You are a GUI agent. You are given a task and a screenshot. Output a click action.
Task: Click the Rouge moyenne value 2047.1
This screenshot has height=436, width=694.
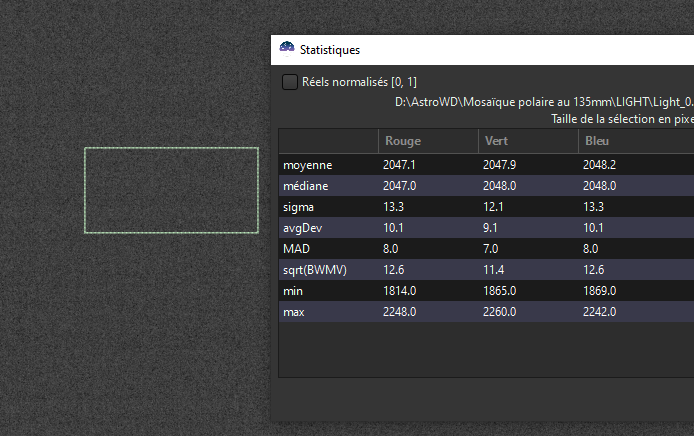click(x=399, y=165)
